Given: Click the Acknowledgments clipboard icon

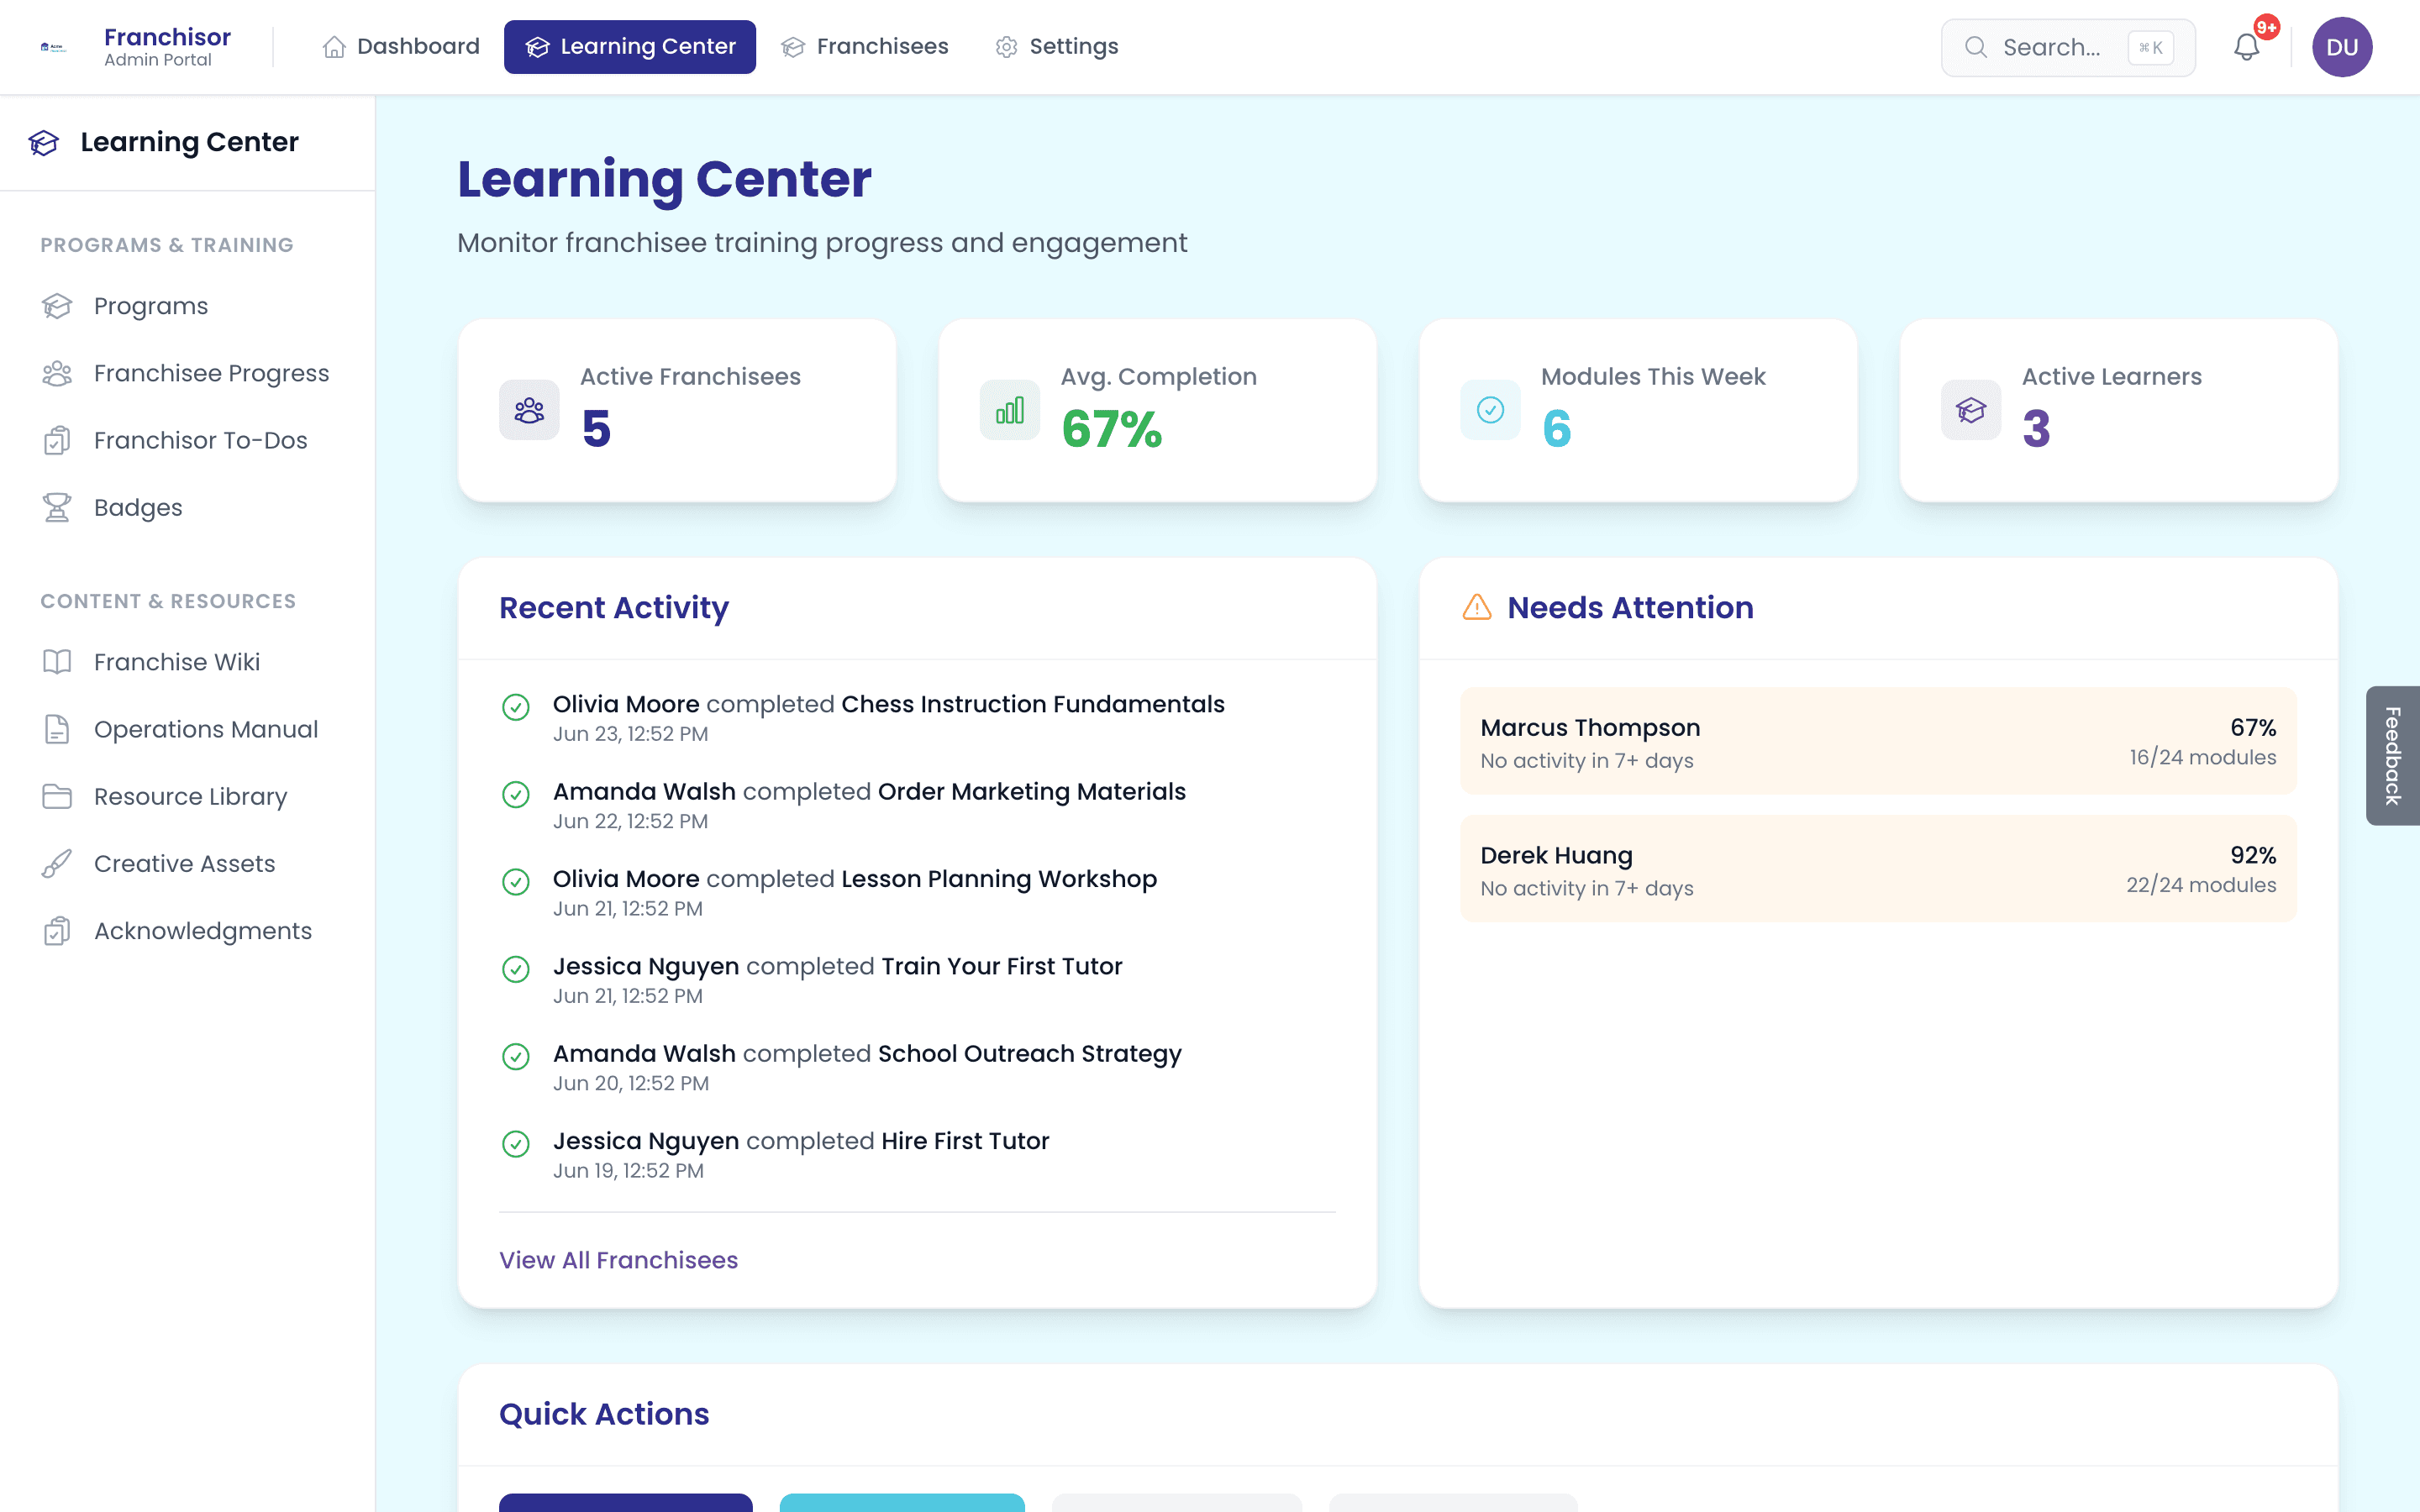Looking at the screenshot, I should (x=57, y=931).
